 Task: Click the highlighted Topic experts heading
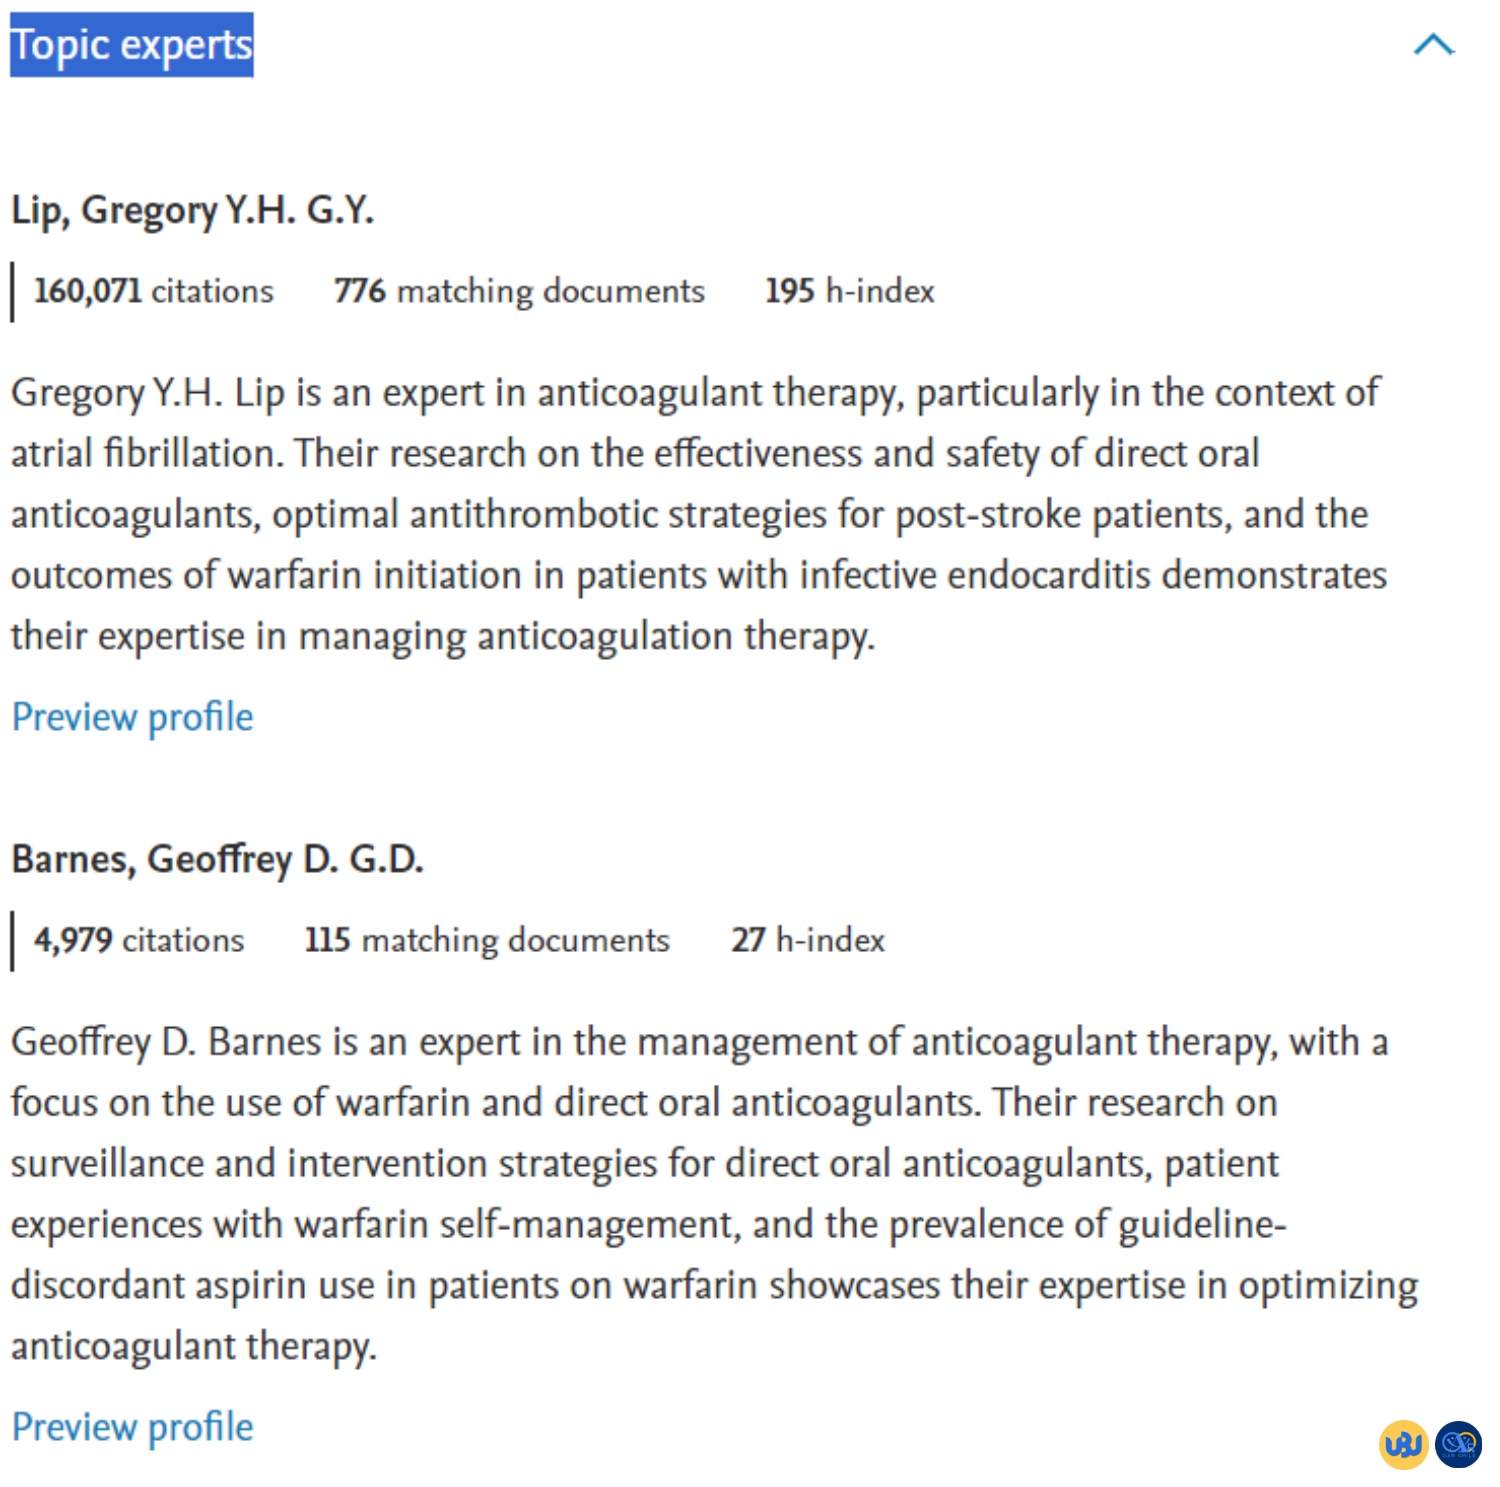click(132, 45)
